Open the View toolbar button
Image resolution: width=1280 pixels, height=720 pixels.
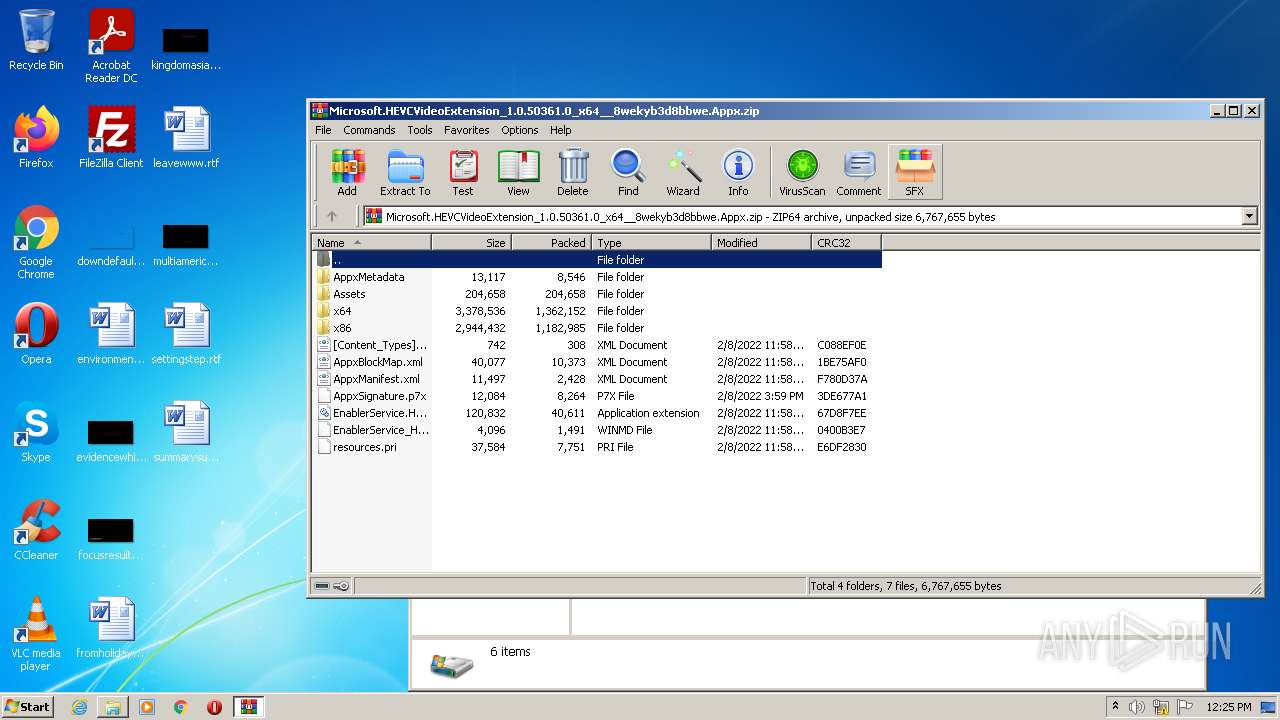pyautogui.click(x=518, y=172)
